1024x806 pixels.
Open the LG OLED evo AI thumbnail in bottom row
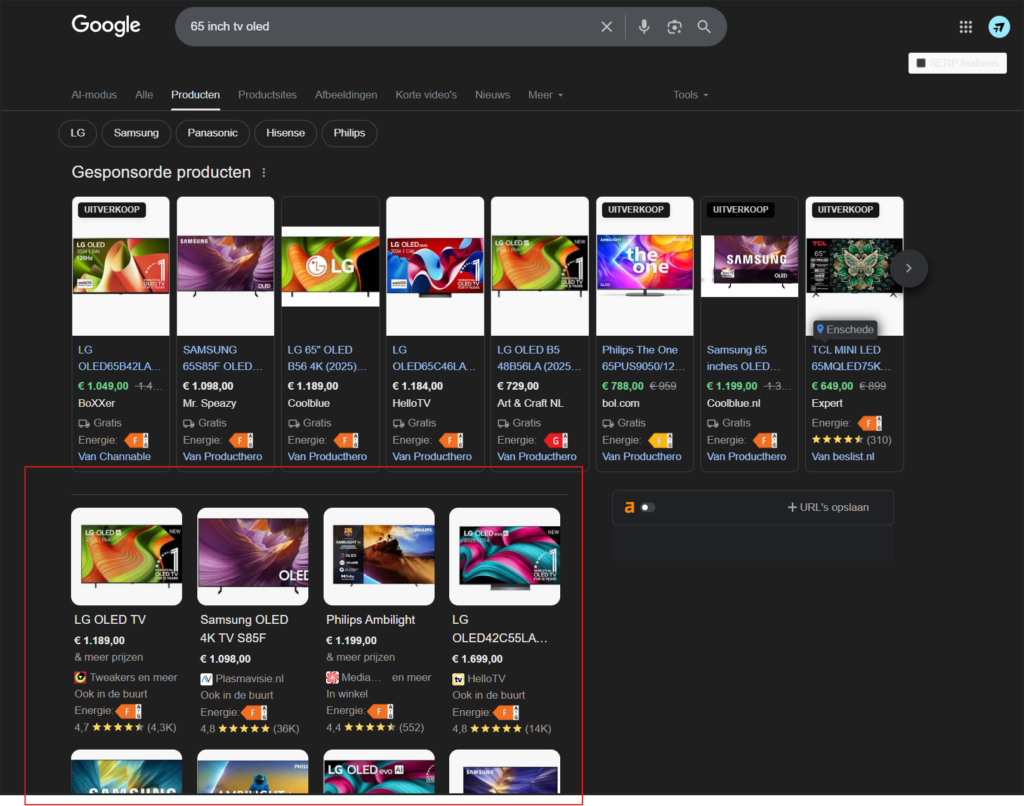coord(379,773)
